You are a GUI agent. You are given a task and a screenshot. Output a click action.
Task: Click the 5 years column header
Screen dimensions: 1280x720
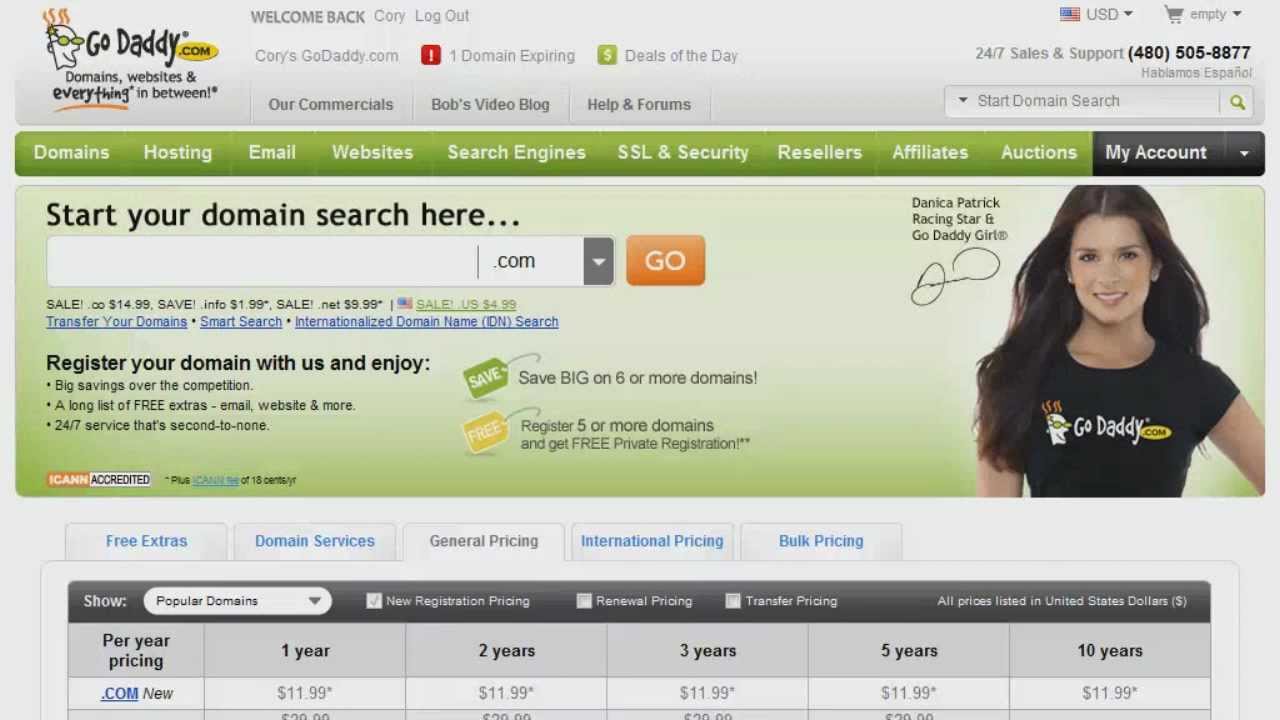point(909,651)
